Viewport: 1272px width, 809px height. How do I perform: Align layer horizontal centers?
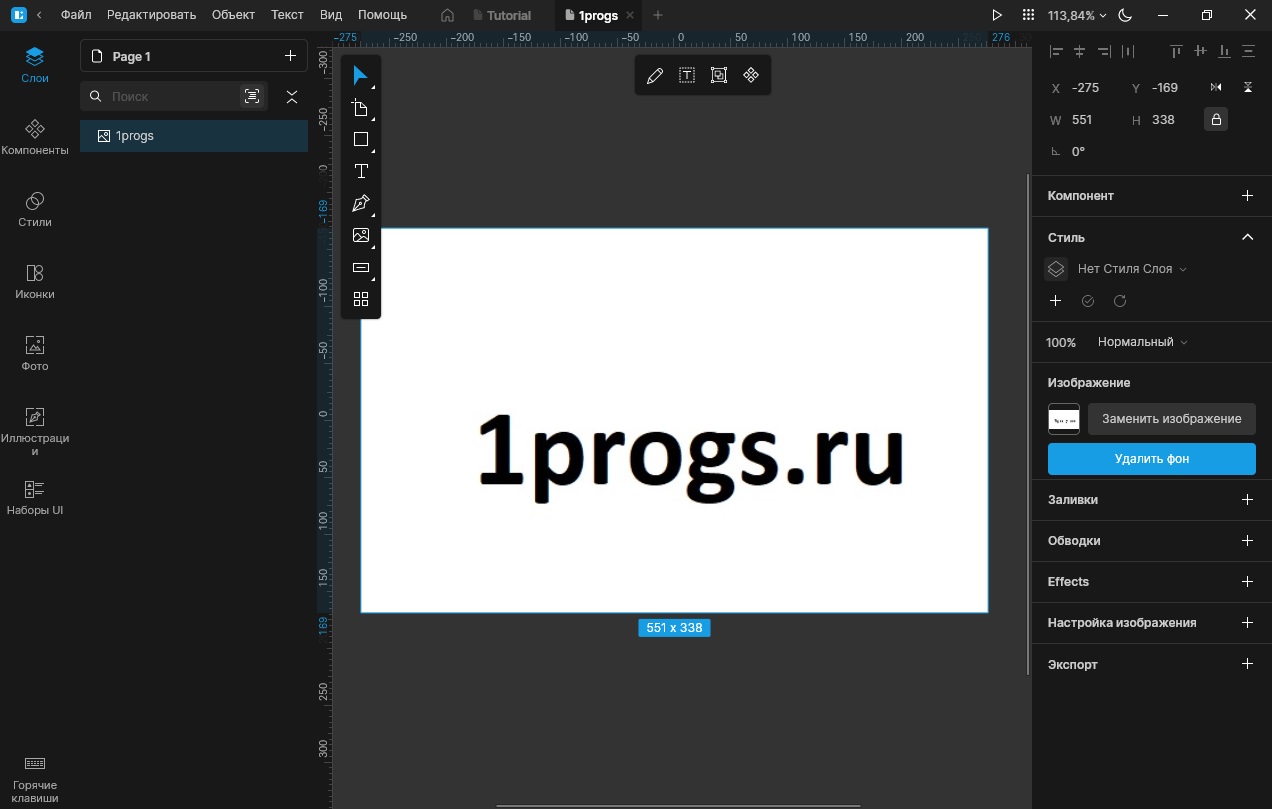(x=1080, y=52)
